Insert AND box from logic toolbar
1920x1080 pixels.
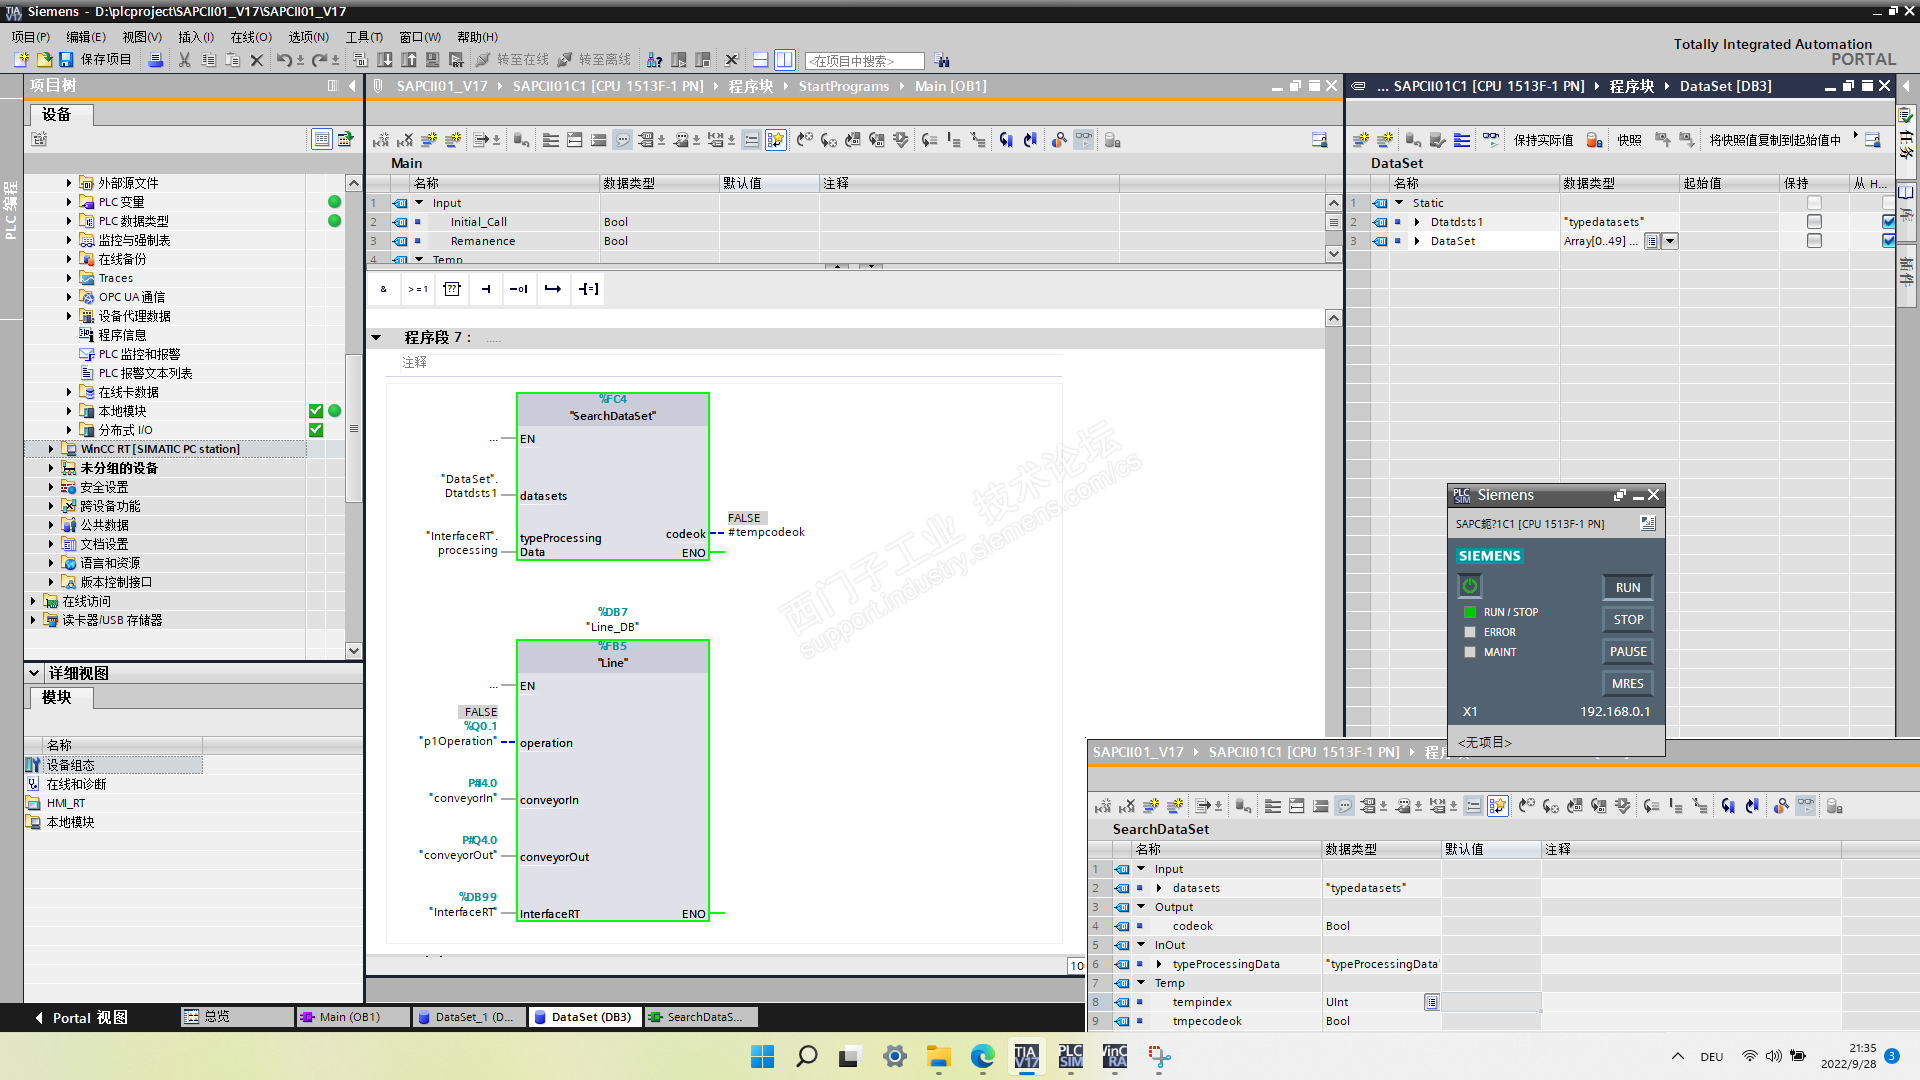(384, 289)
